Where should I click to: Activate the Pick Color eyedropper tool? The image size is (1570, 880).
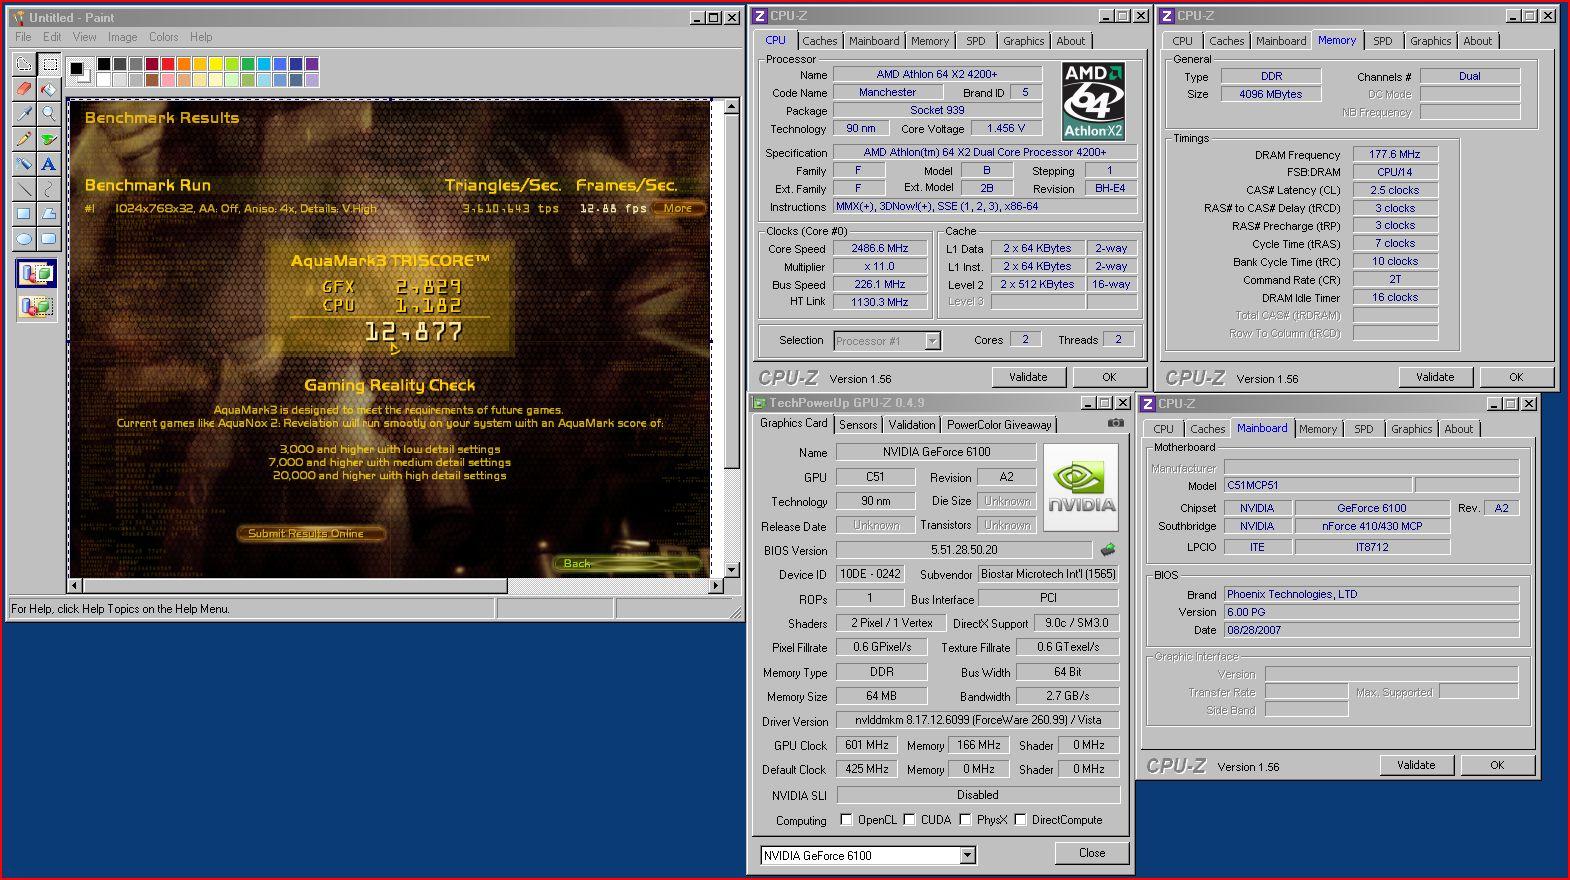[x=24, y=115]
